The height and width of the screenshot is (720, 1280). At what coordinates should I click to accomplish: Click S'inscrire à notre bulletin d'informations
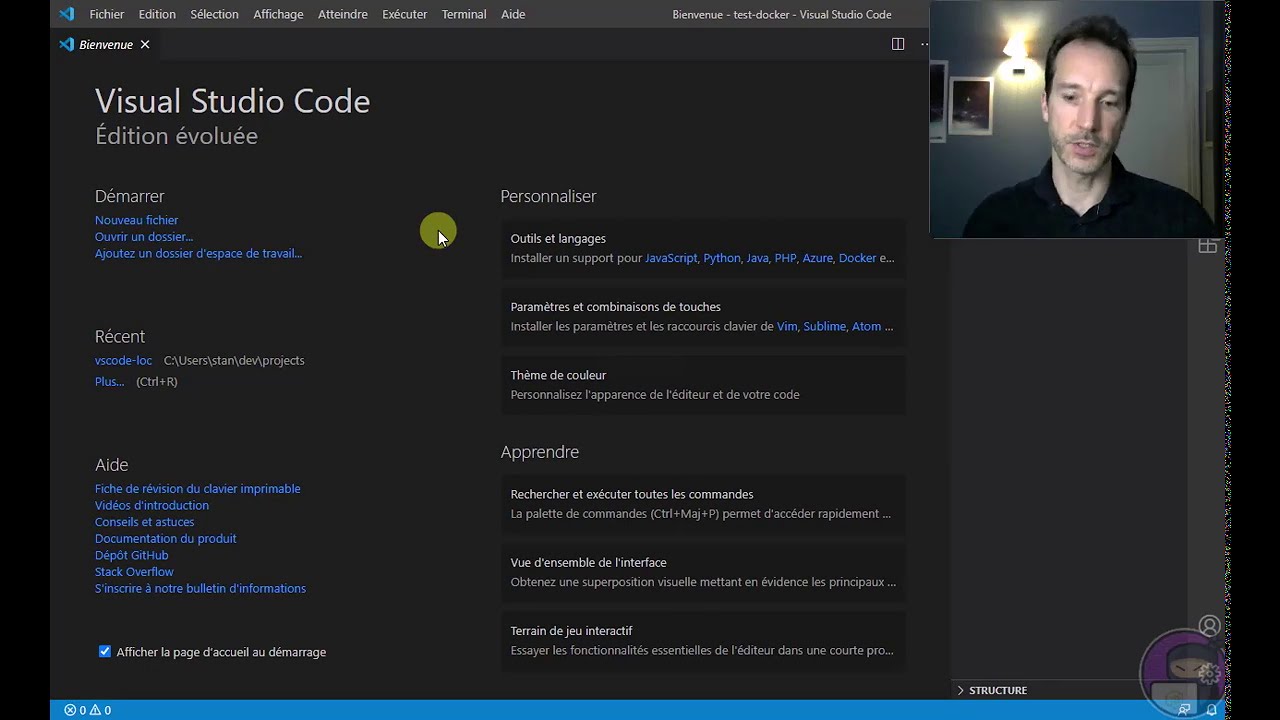click(201, 588)
